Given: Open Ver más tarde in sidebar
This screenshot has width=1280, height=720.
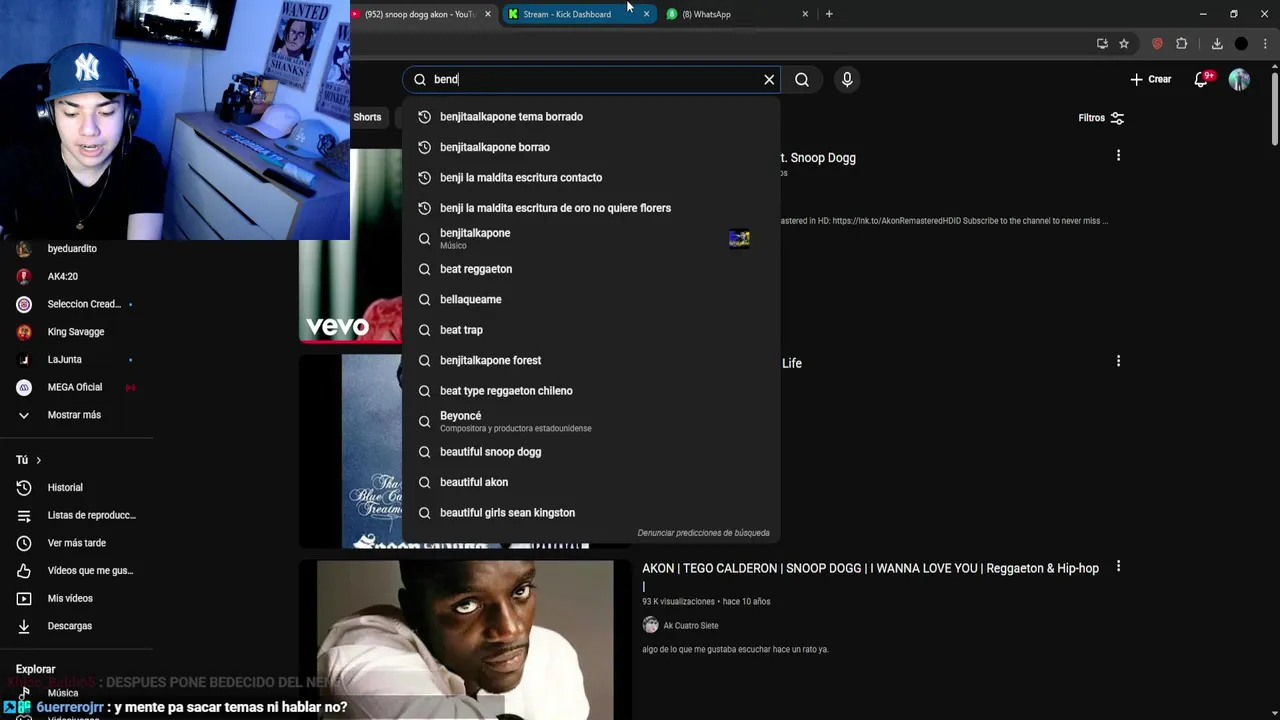Looking at the screenshot, I should 76,543.
